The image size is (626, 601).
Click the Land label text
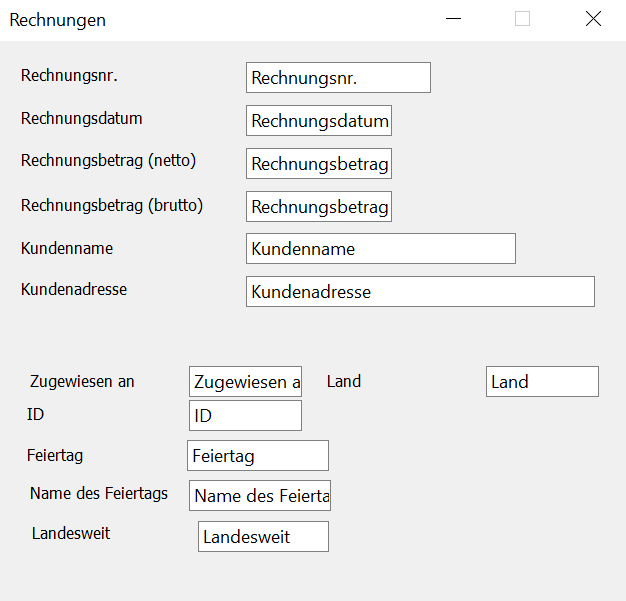point(344,381)
